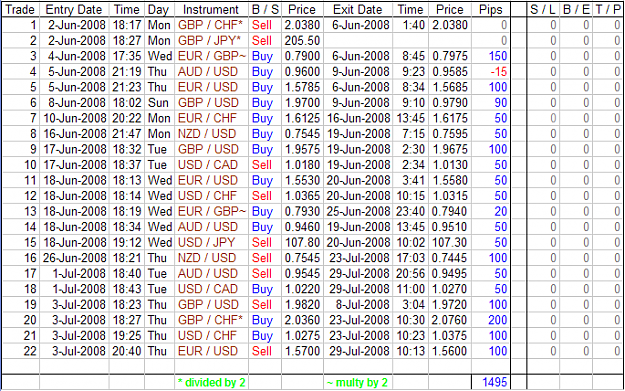Click the '~ multy by 2' note
Viewport: 625px width, 391px height.
tap(357, 383)
